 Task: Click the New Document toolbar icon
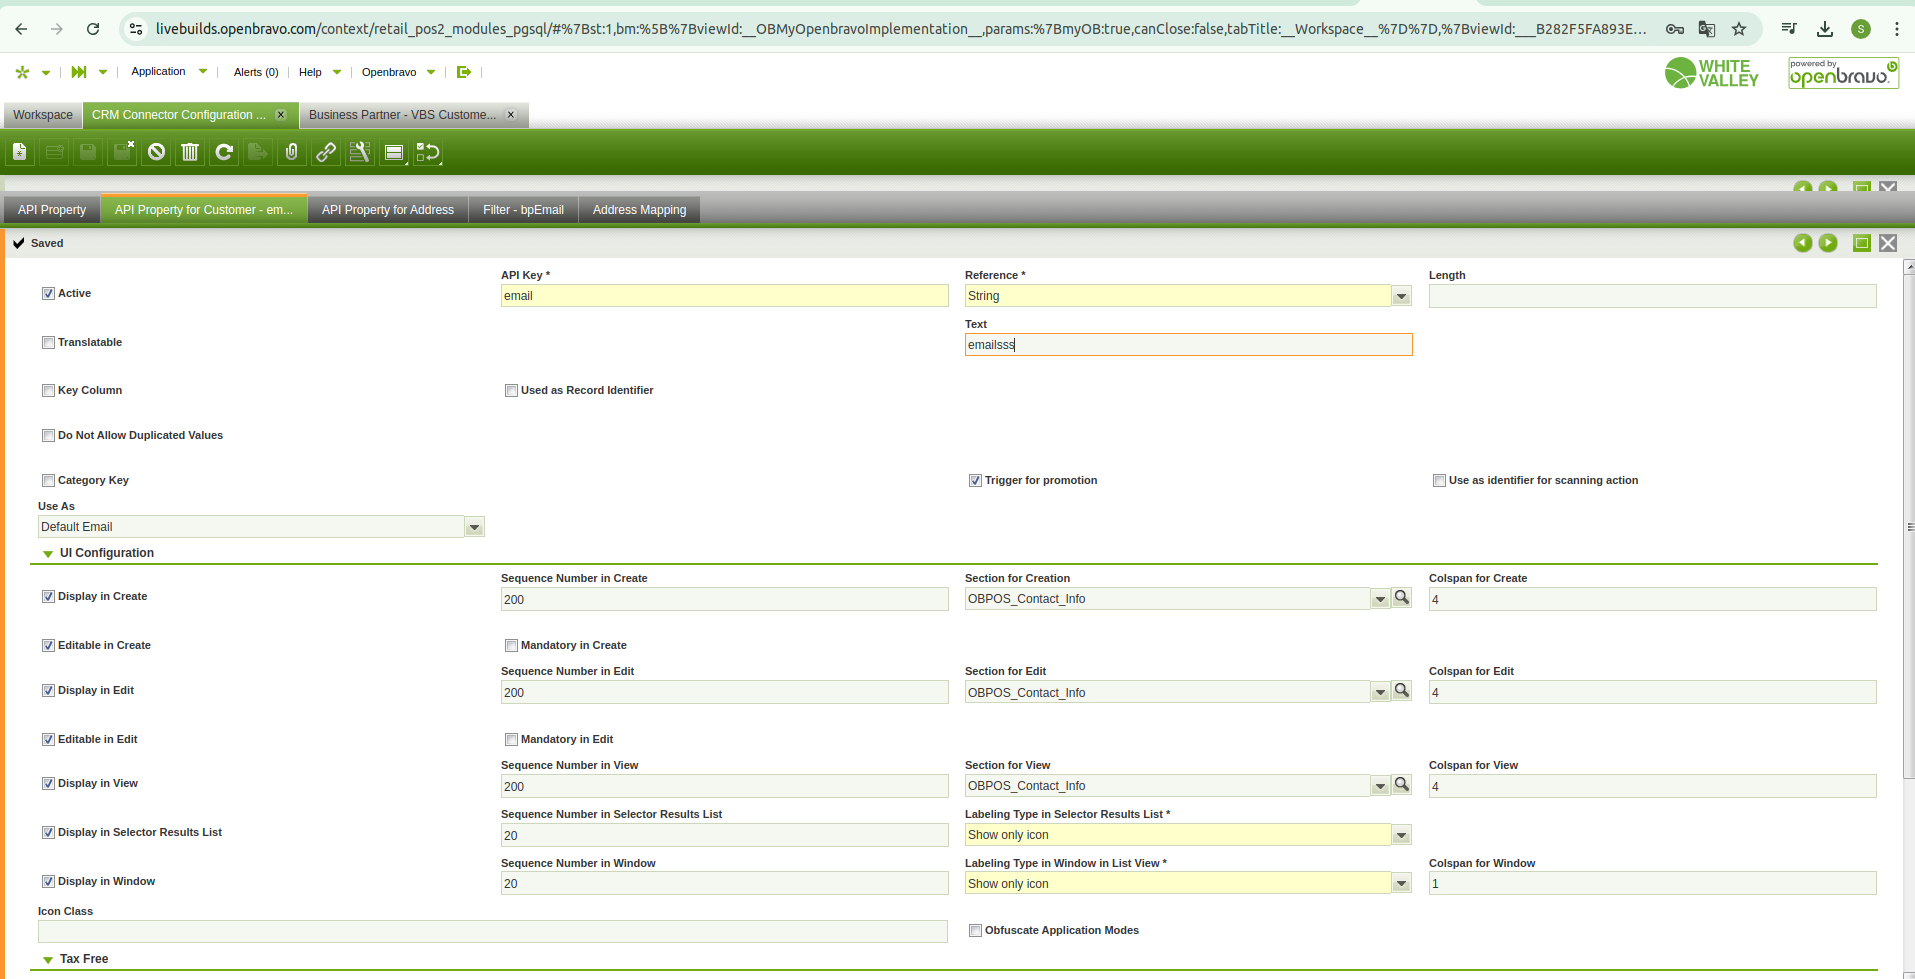click(x=20, y=152)
